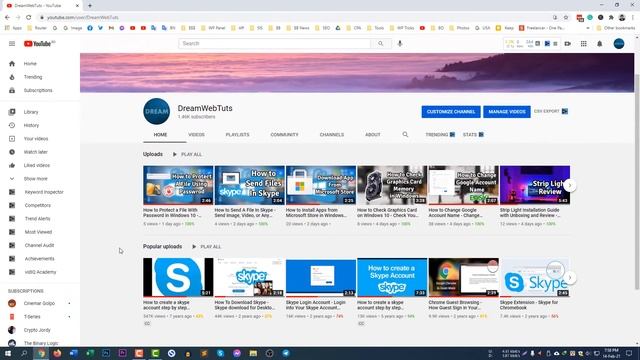Image resolution: width=640 pixels, height=360 pixels.
Task: Click the channel search magnifier icon
Action: pyautogui.click(x=405, y=134)
